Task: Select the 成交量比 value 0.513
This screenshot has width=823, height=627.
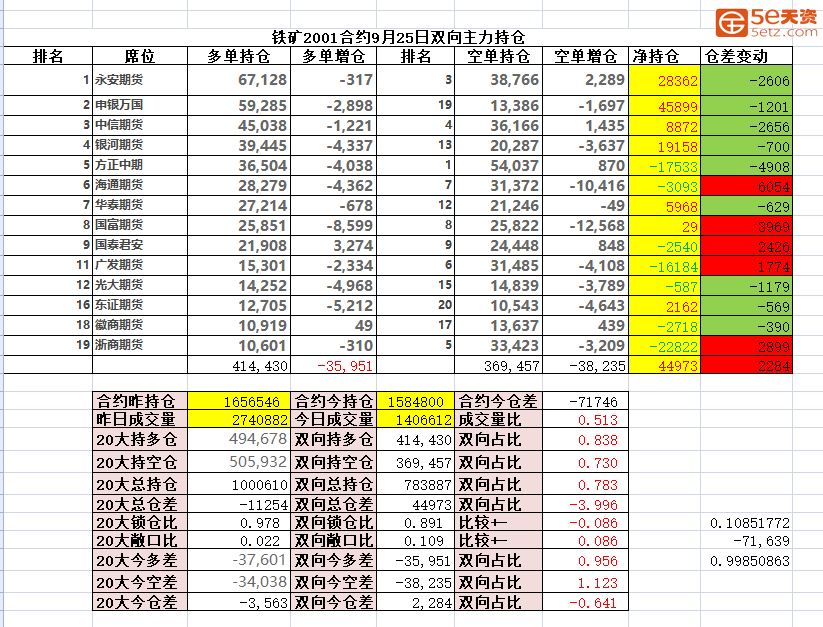Action: point(585,419)
